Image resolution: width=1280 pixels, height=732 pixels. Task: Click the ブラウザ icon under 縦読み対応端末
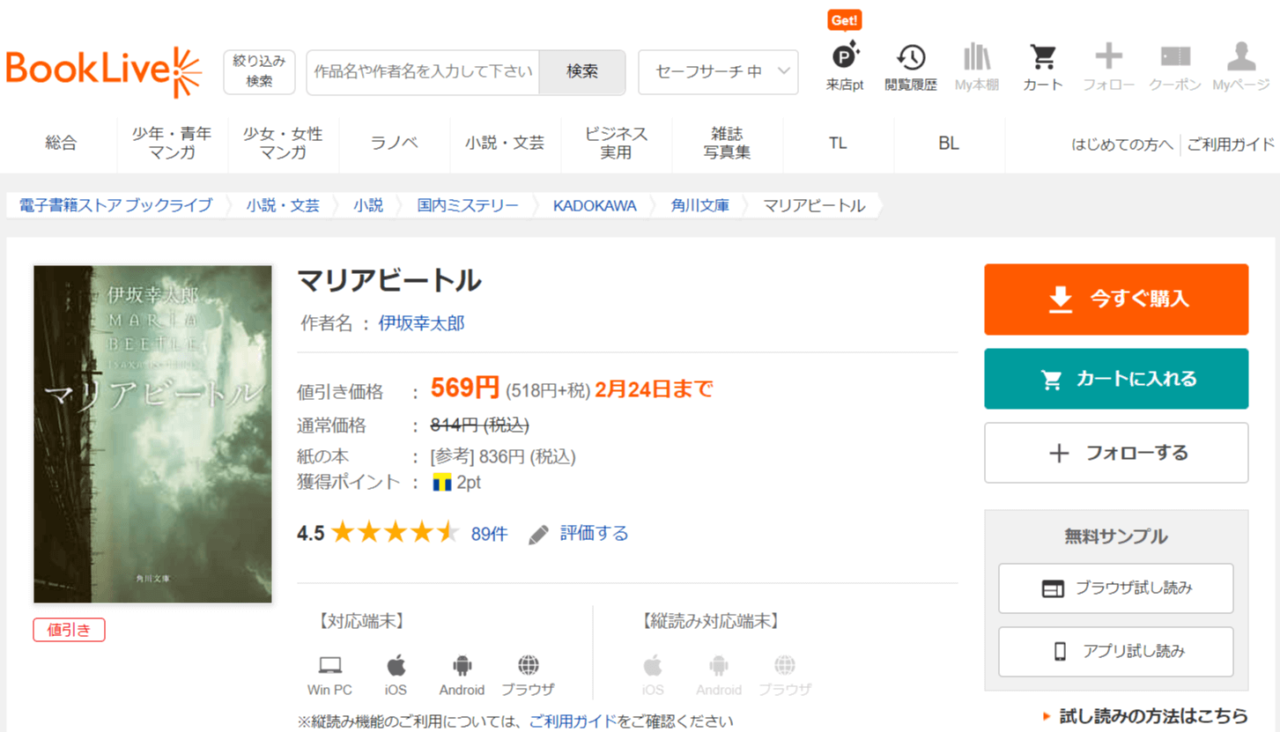(x=785, y=665)
